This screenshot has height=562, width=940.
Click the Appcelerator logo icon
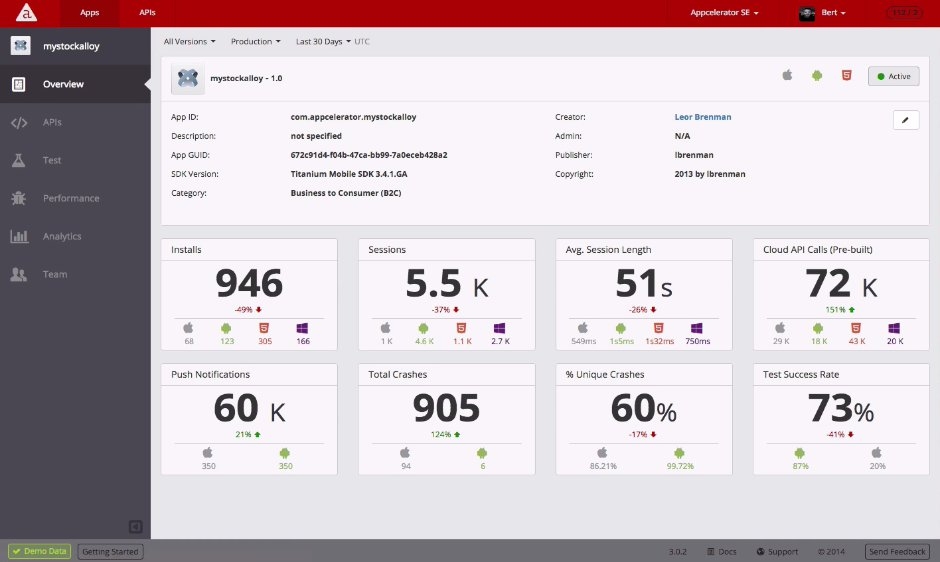(26, 13)
